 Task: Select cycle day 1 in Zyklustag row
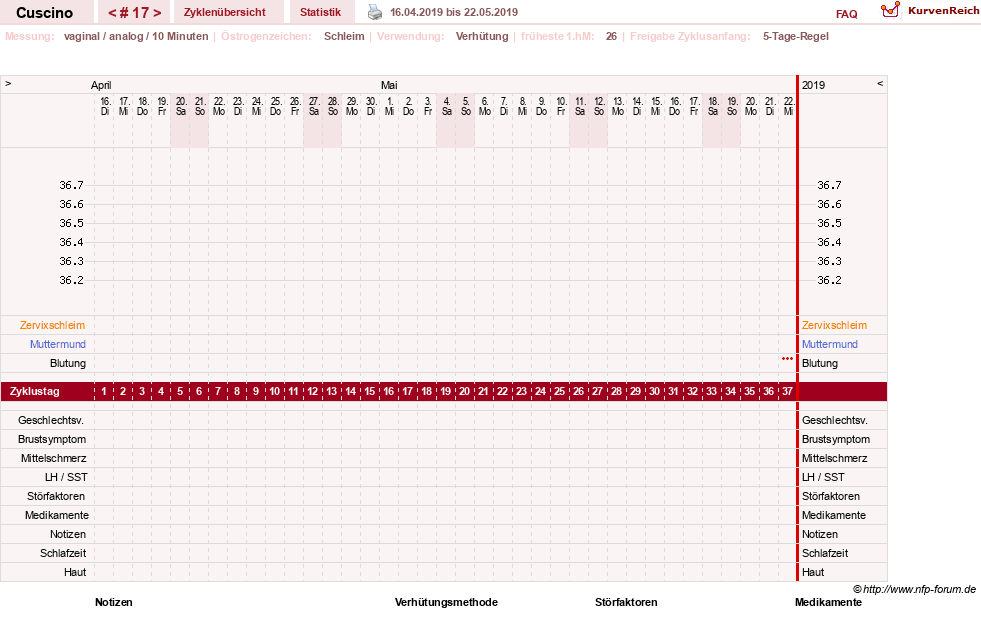[x=104, y=391]
